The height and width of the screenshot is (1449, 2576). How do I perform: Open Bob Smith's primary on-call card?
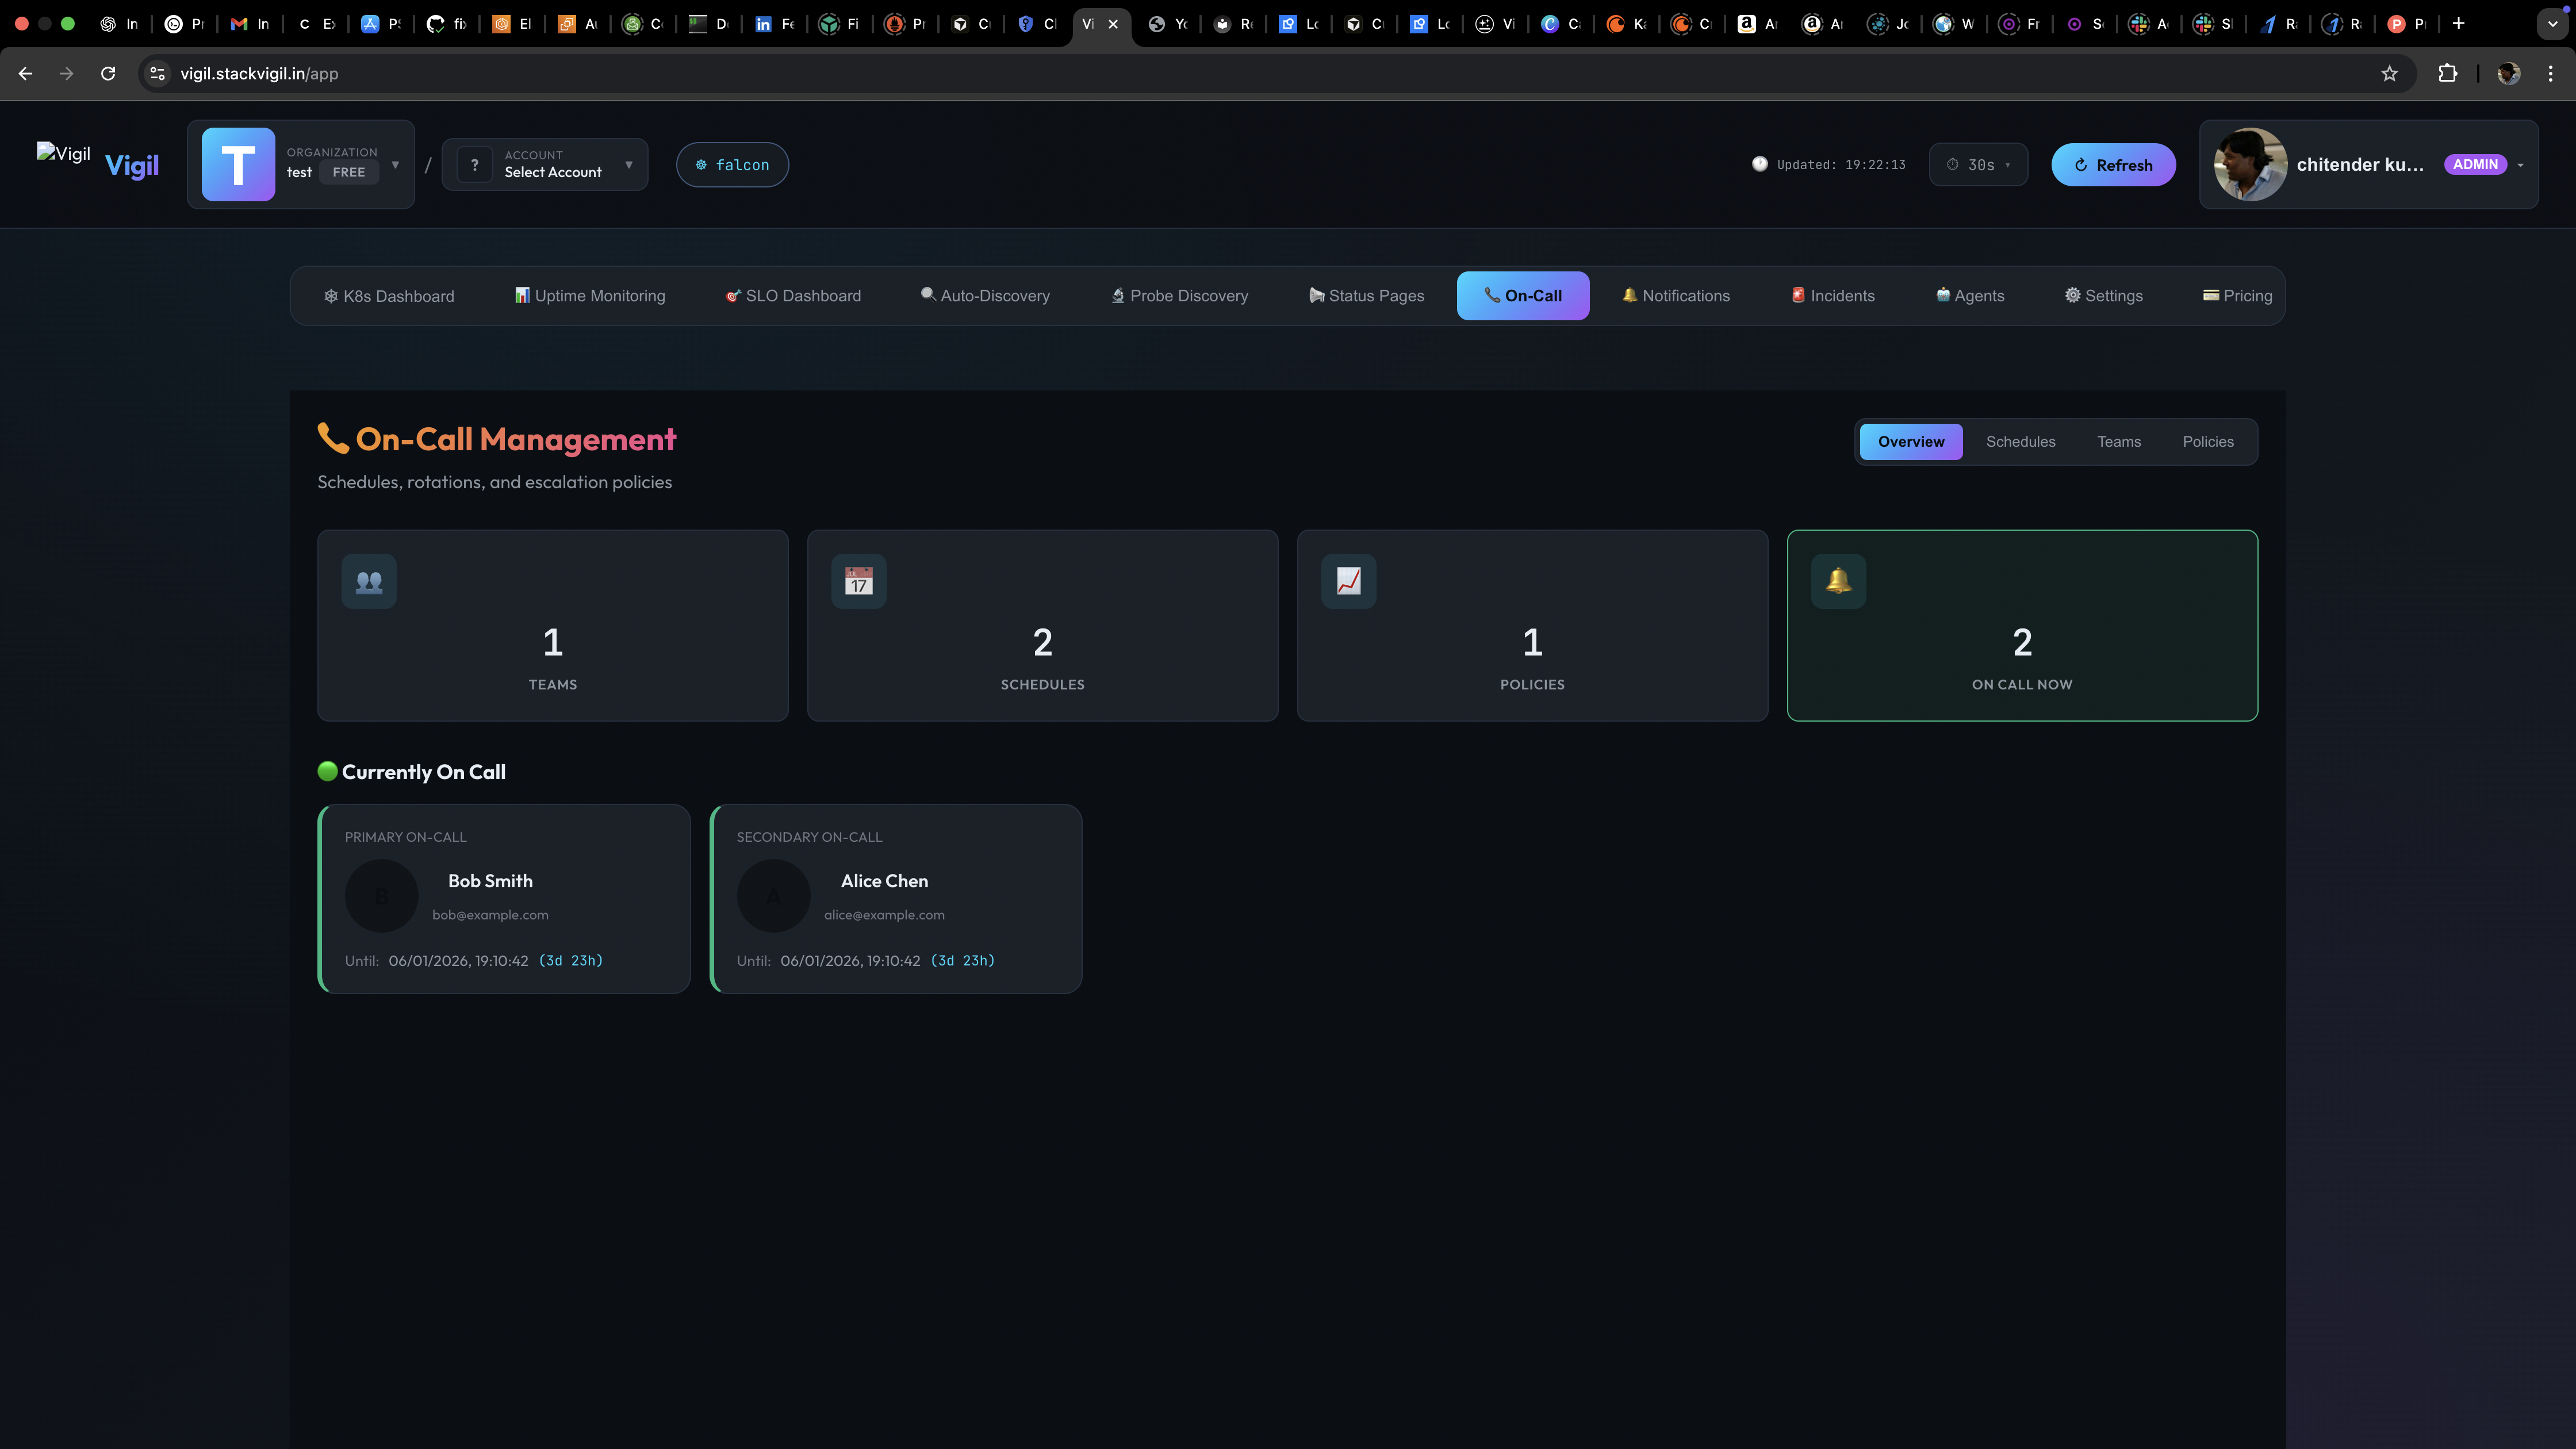(504, 898)
